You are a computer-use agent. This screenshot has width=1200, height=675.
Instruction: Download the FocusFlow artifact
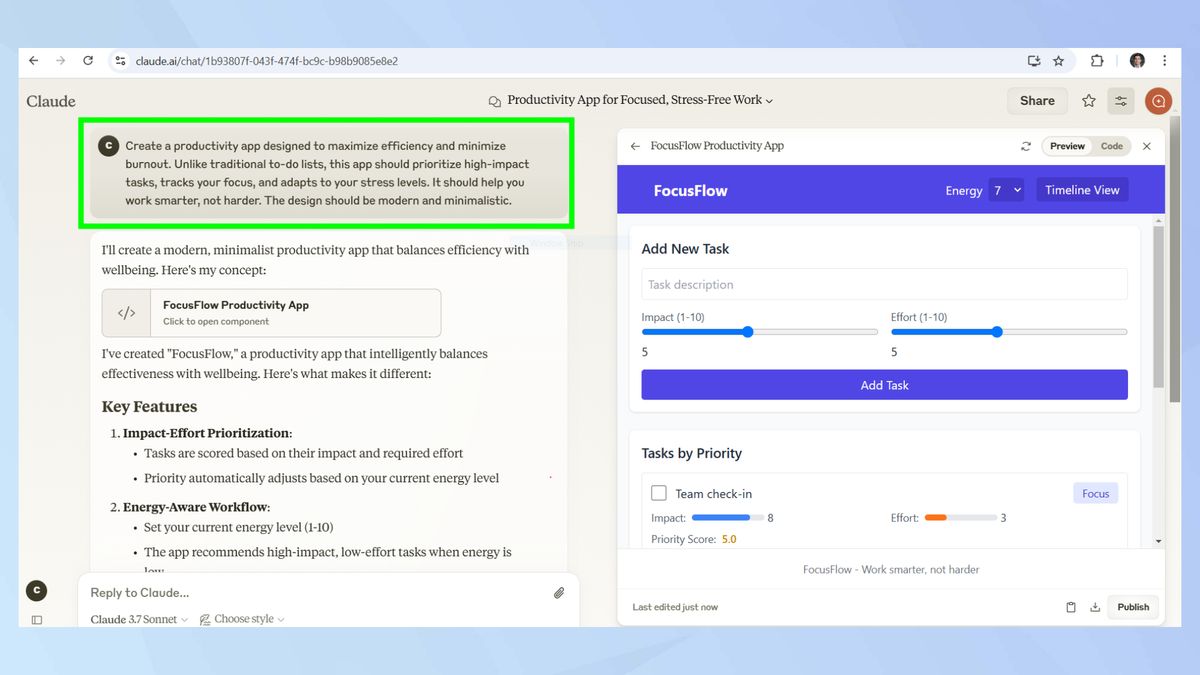click(1096, 607)
